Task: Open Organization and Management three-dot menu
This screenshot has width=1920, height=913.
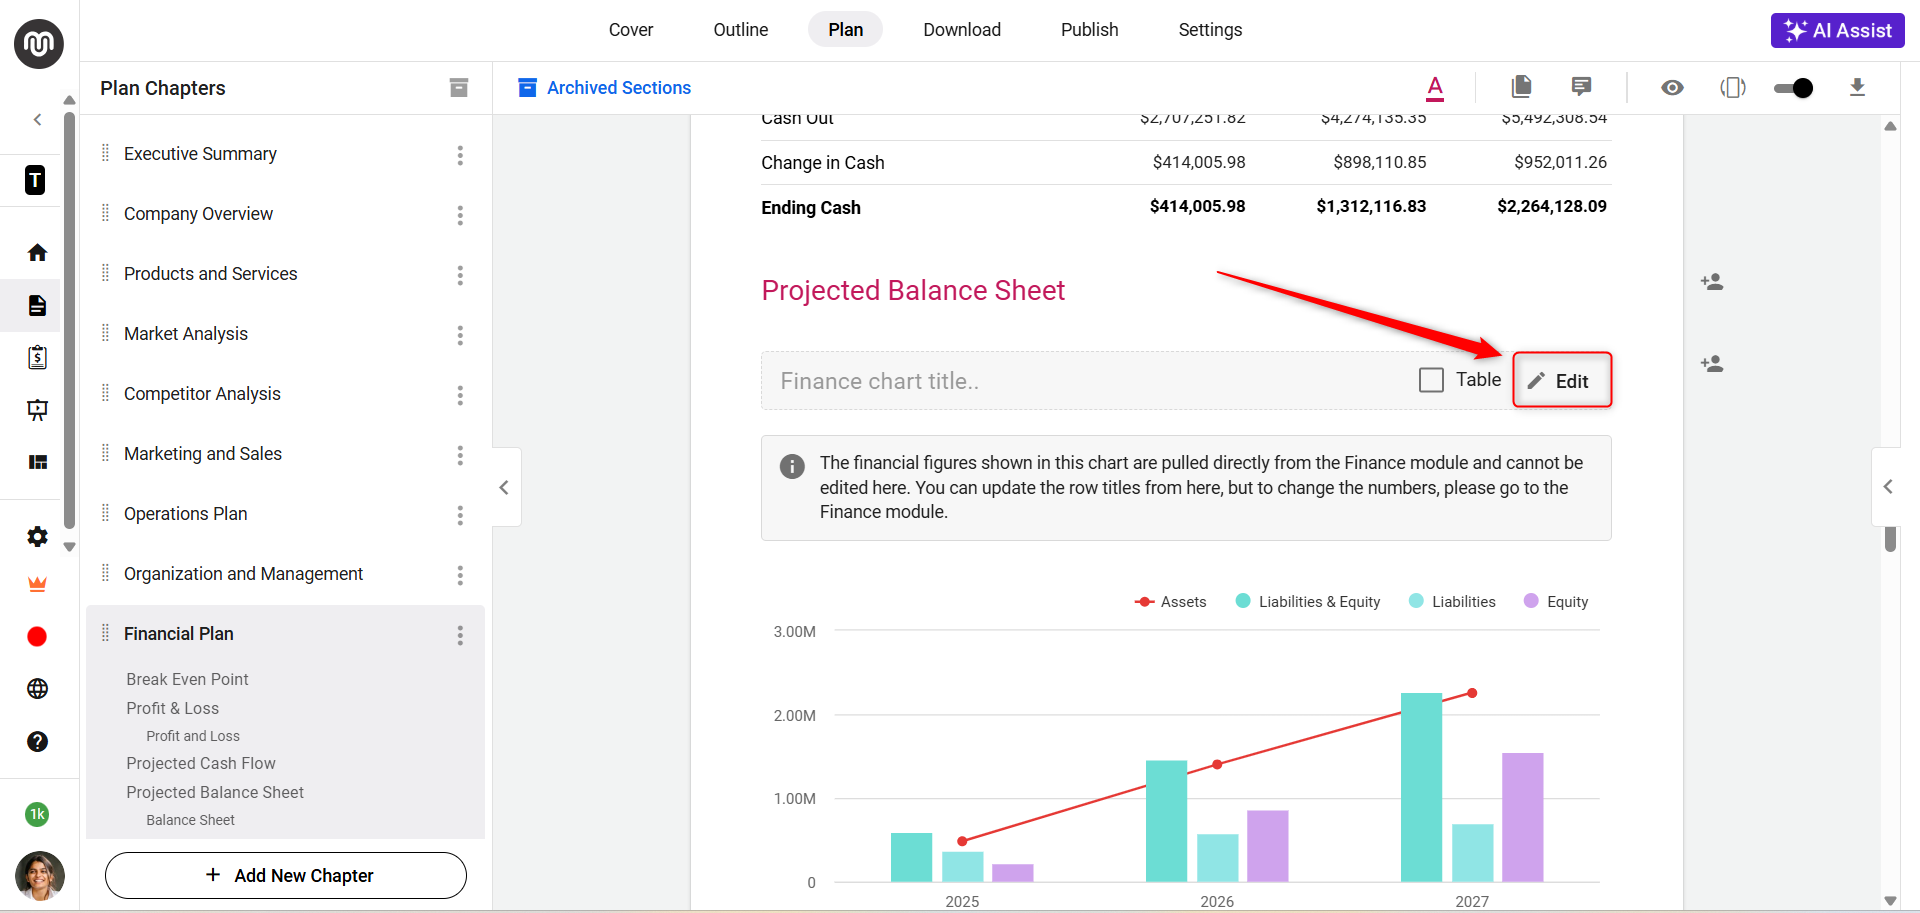Action: coord(460,575)
